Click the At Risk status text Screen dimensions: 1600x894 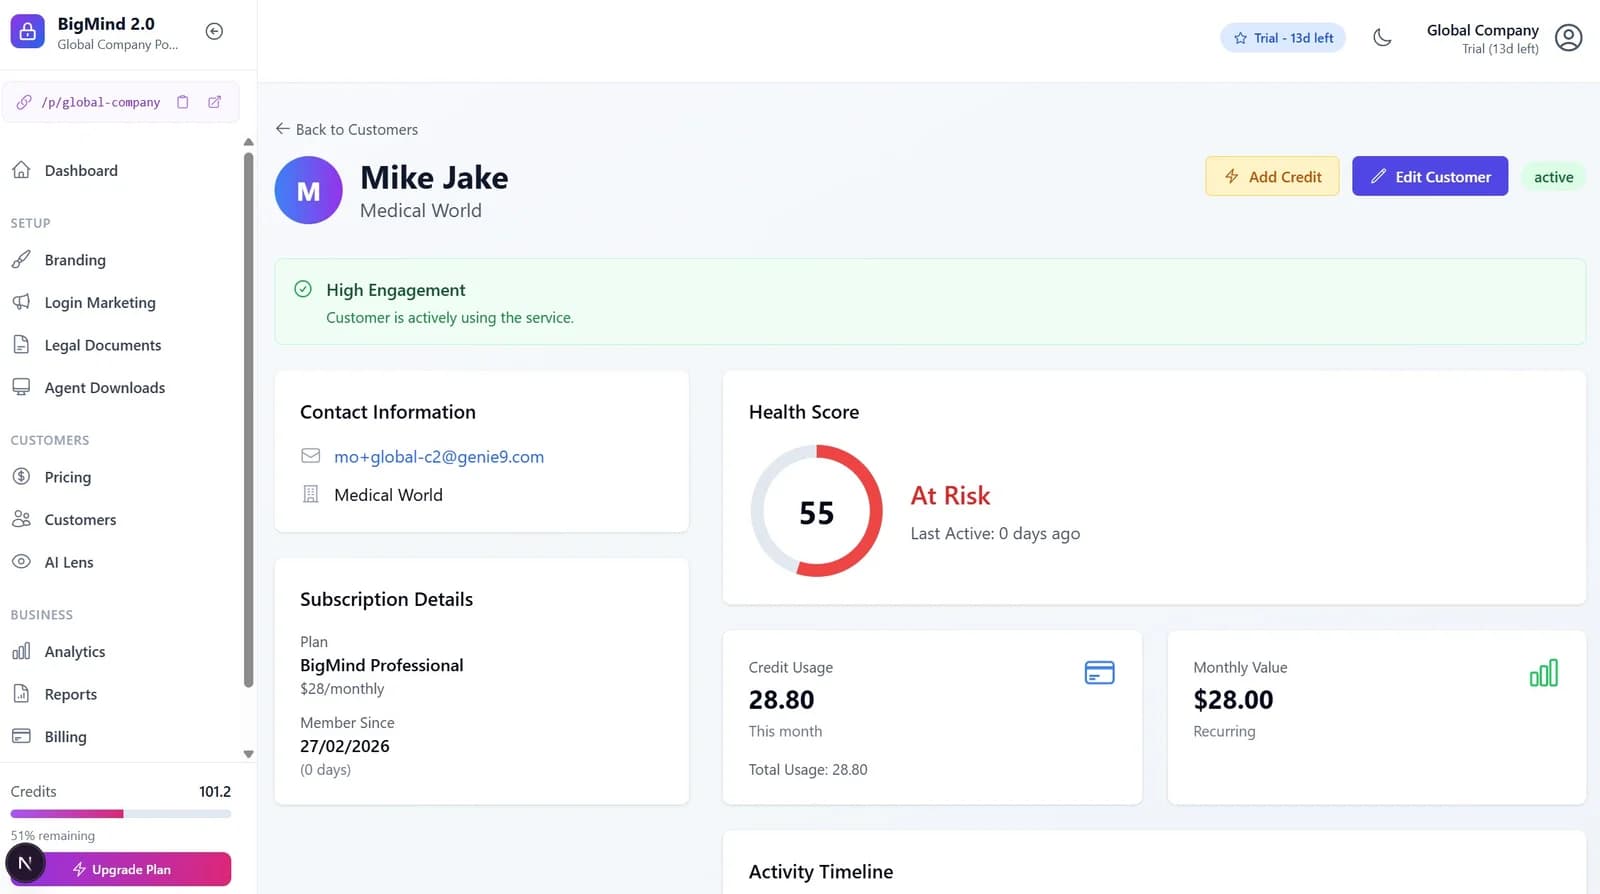pyautogui.click(x=950, y=496)
